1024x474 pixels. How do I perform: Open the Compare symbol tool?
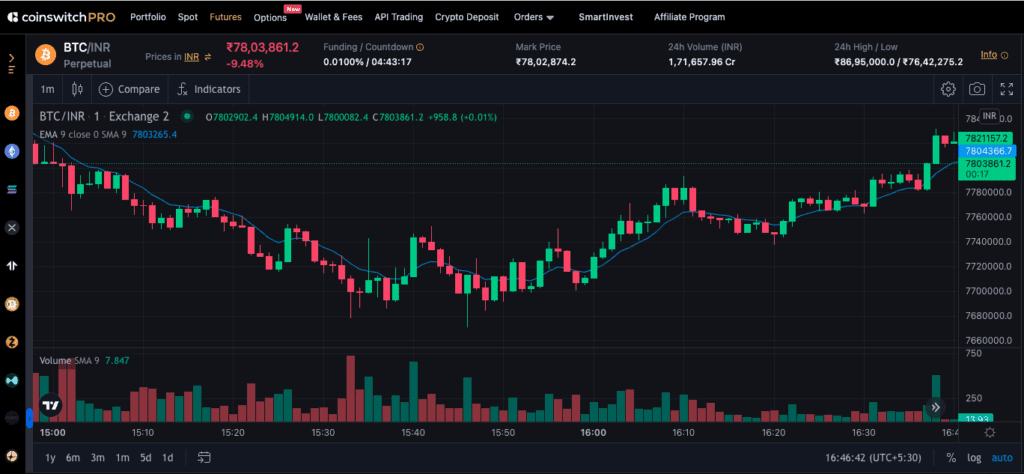pos(129,89)
